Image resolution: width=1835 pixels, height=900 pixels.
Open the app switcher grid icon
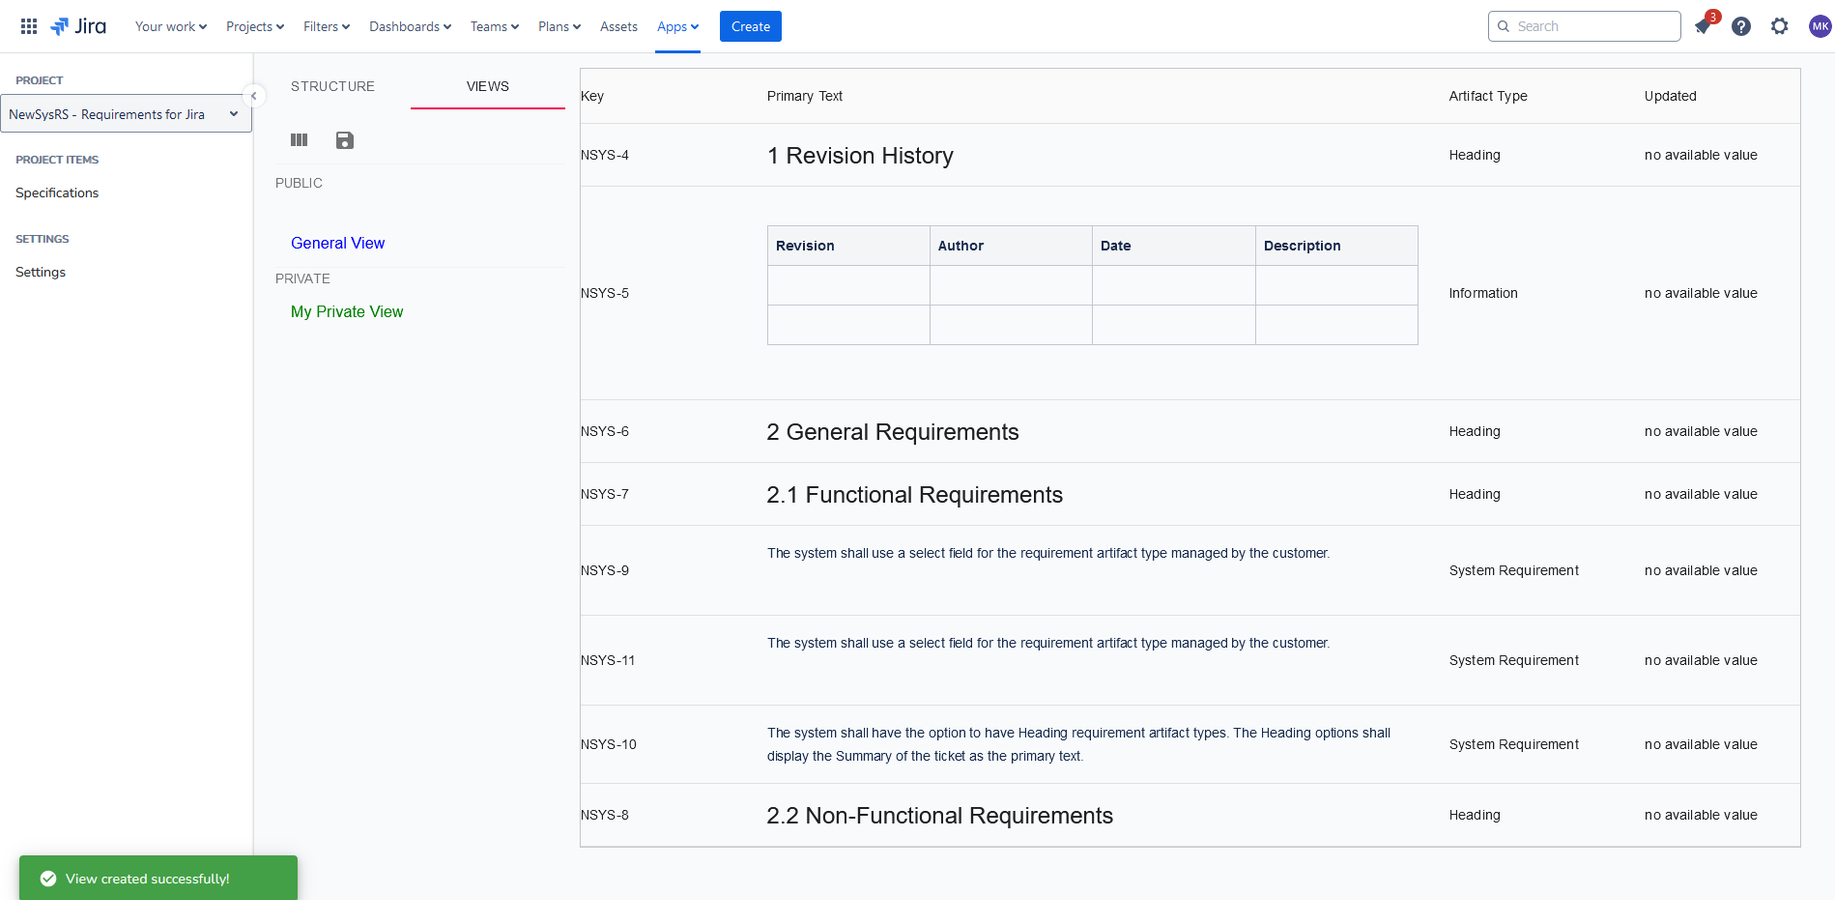[x=29, y=26]
